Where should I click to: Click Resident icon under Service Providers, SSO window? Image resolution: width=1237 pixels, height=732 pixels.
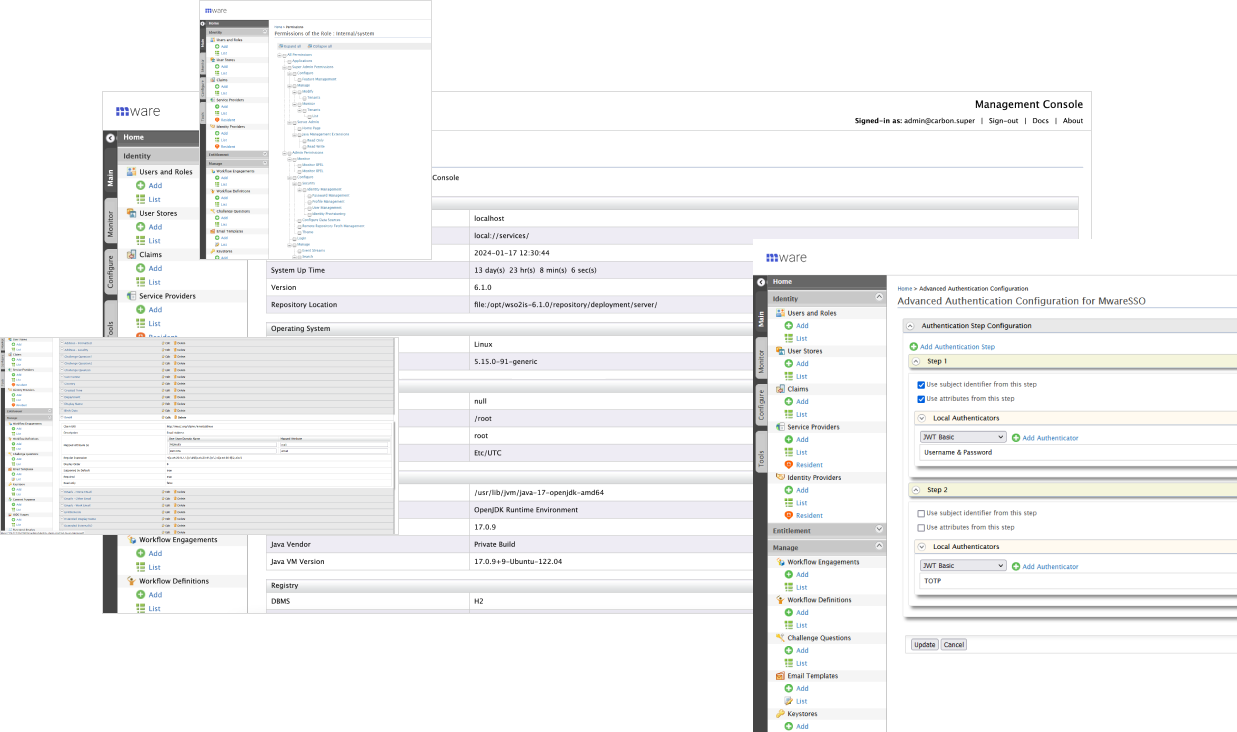click(789, 465)
